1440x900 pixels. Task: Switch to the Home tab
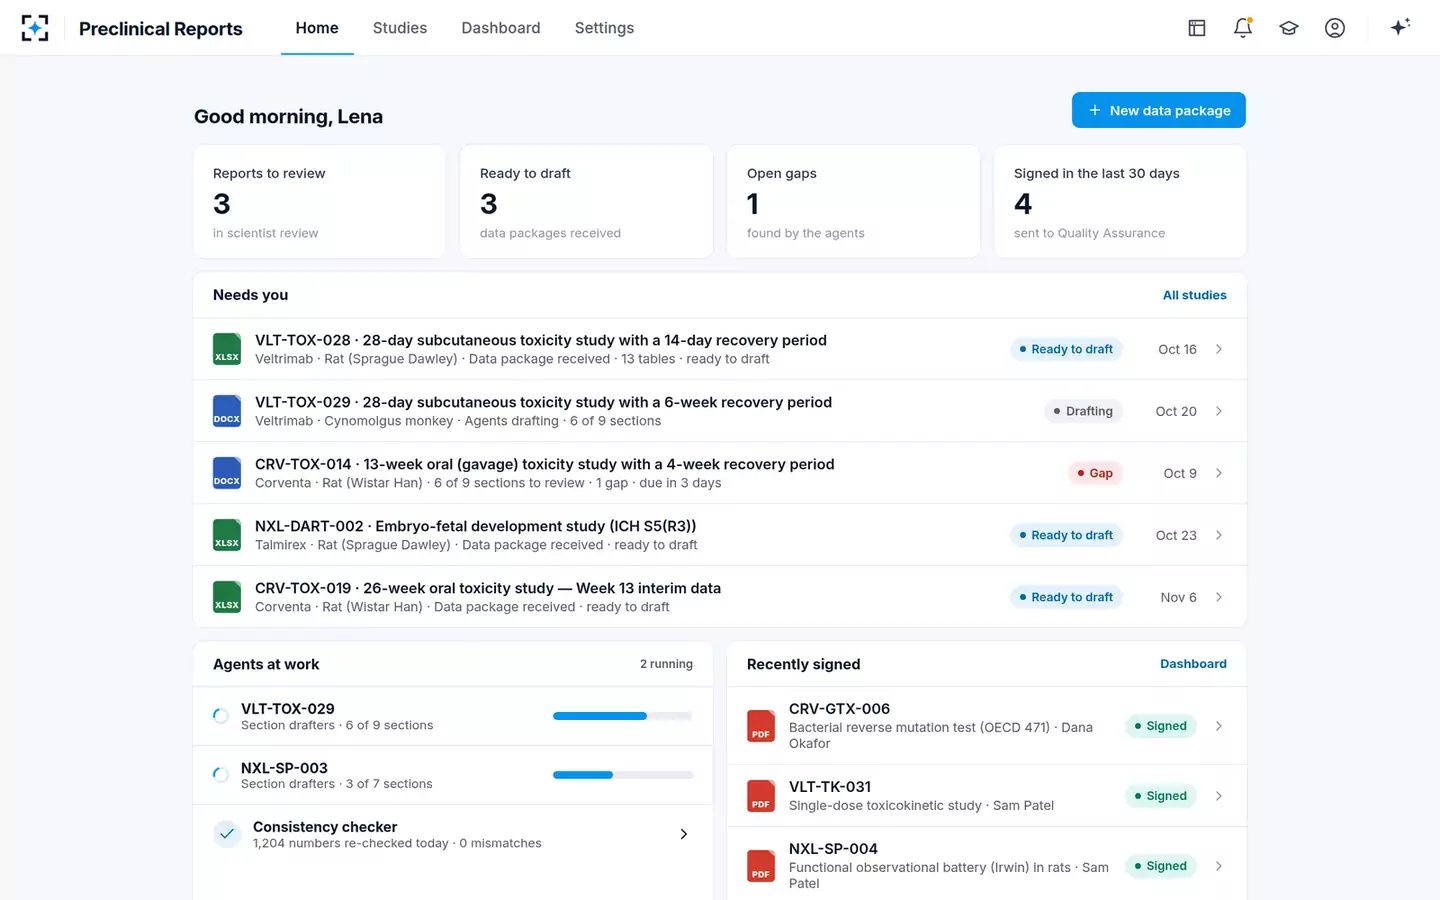point(317,28)
